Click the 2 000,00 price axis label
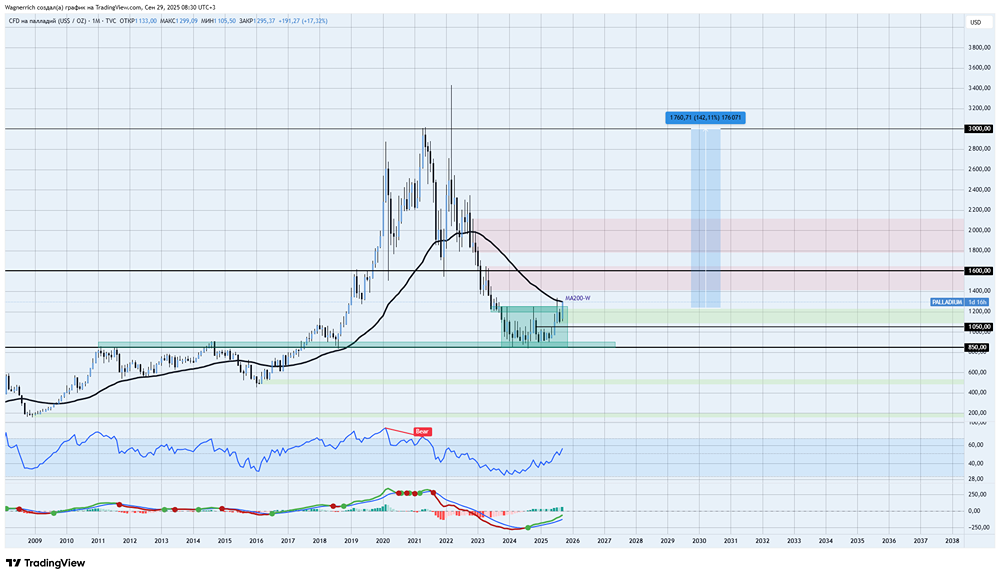 click(979, 230)
